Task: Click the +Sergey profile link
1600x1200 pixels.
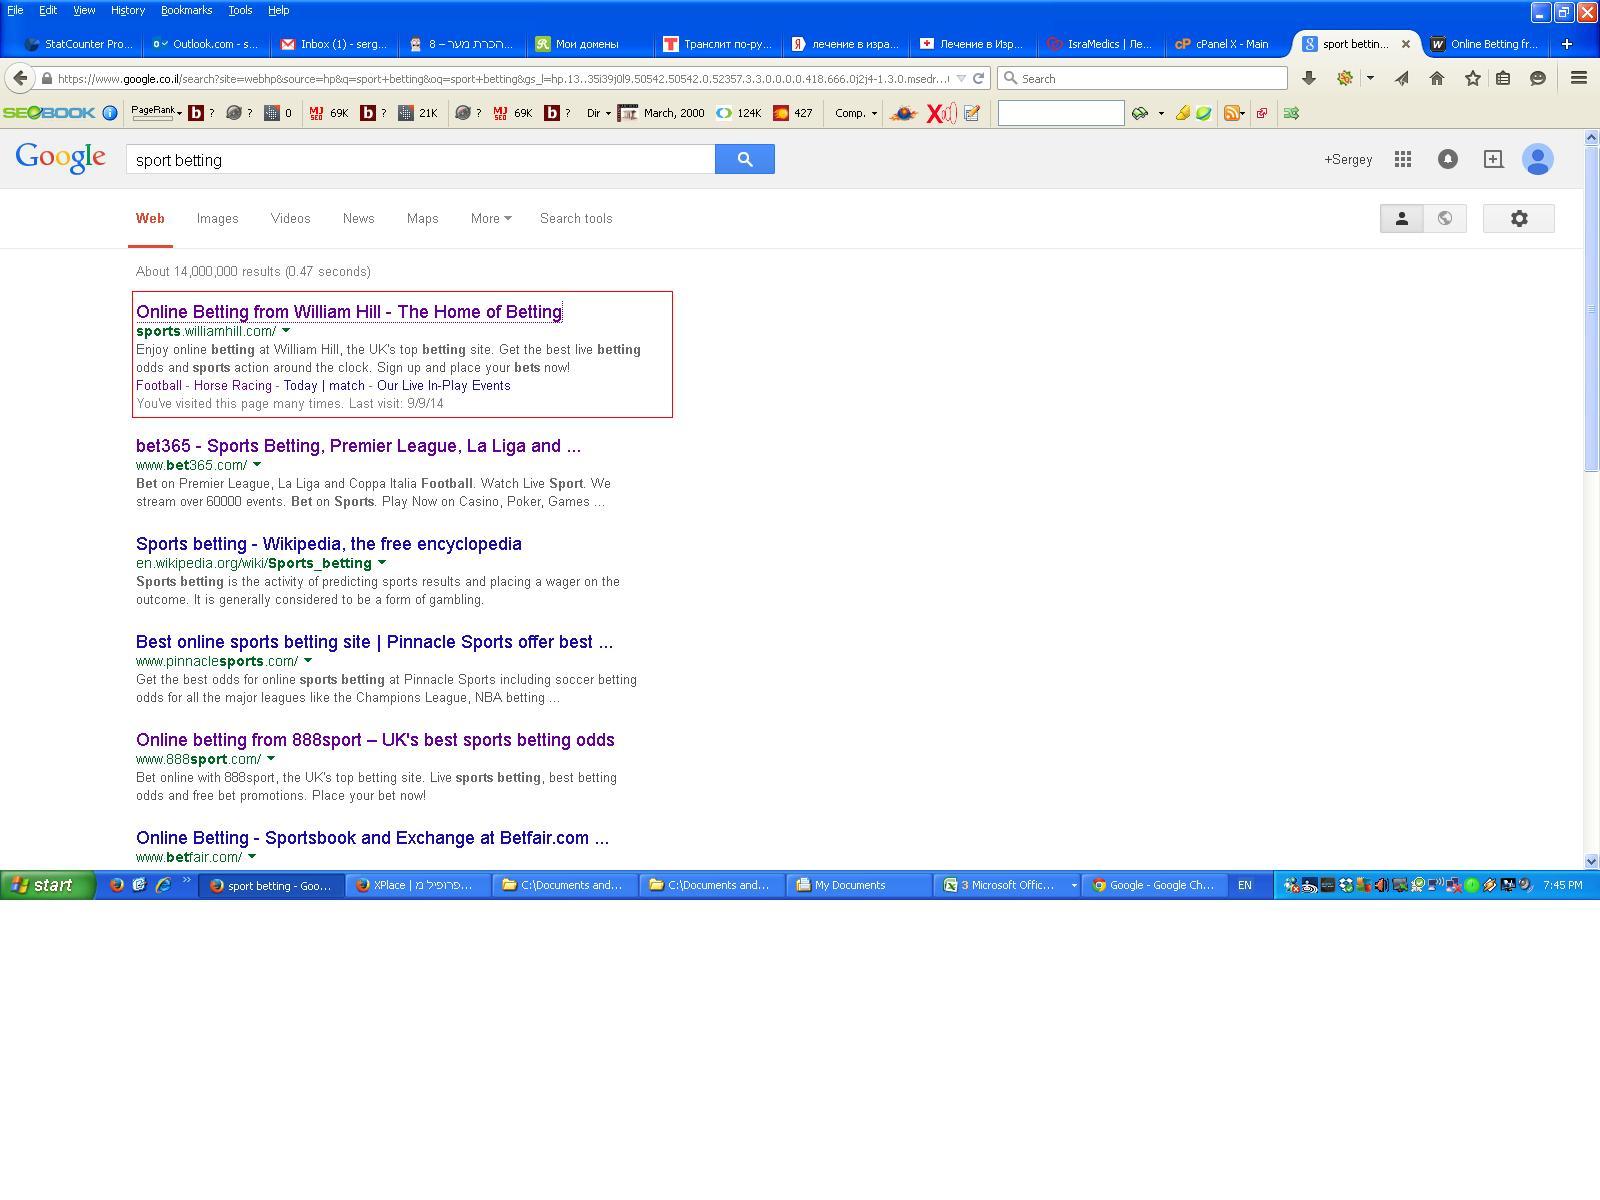Action: (x=1348, y=159)
